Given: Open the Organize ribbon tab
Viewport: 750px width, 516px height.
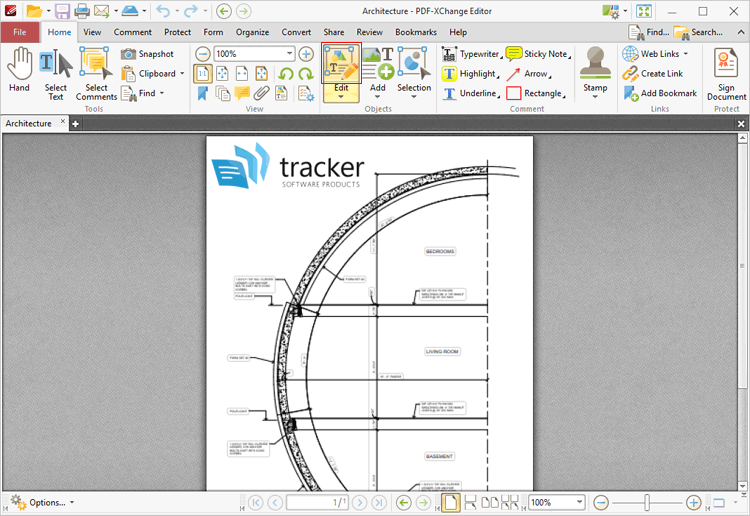Looking at the screenshot, I should [x=252, y=32].
